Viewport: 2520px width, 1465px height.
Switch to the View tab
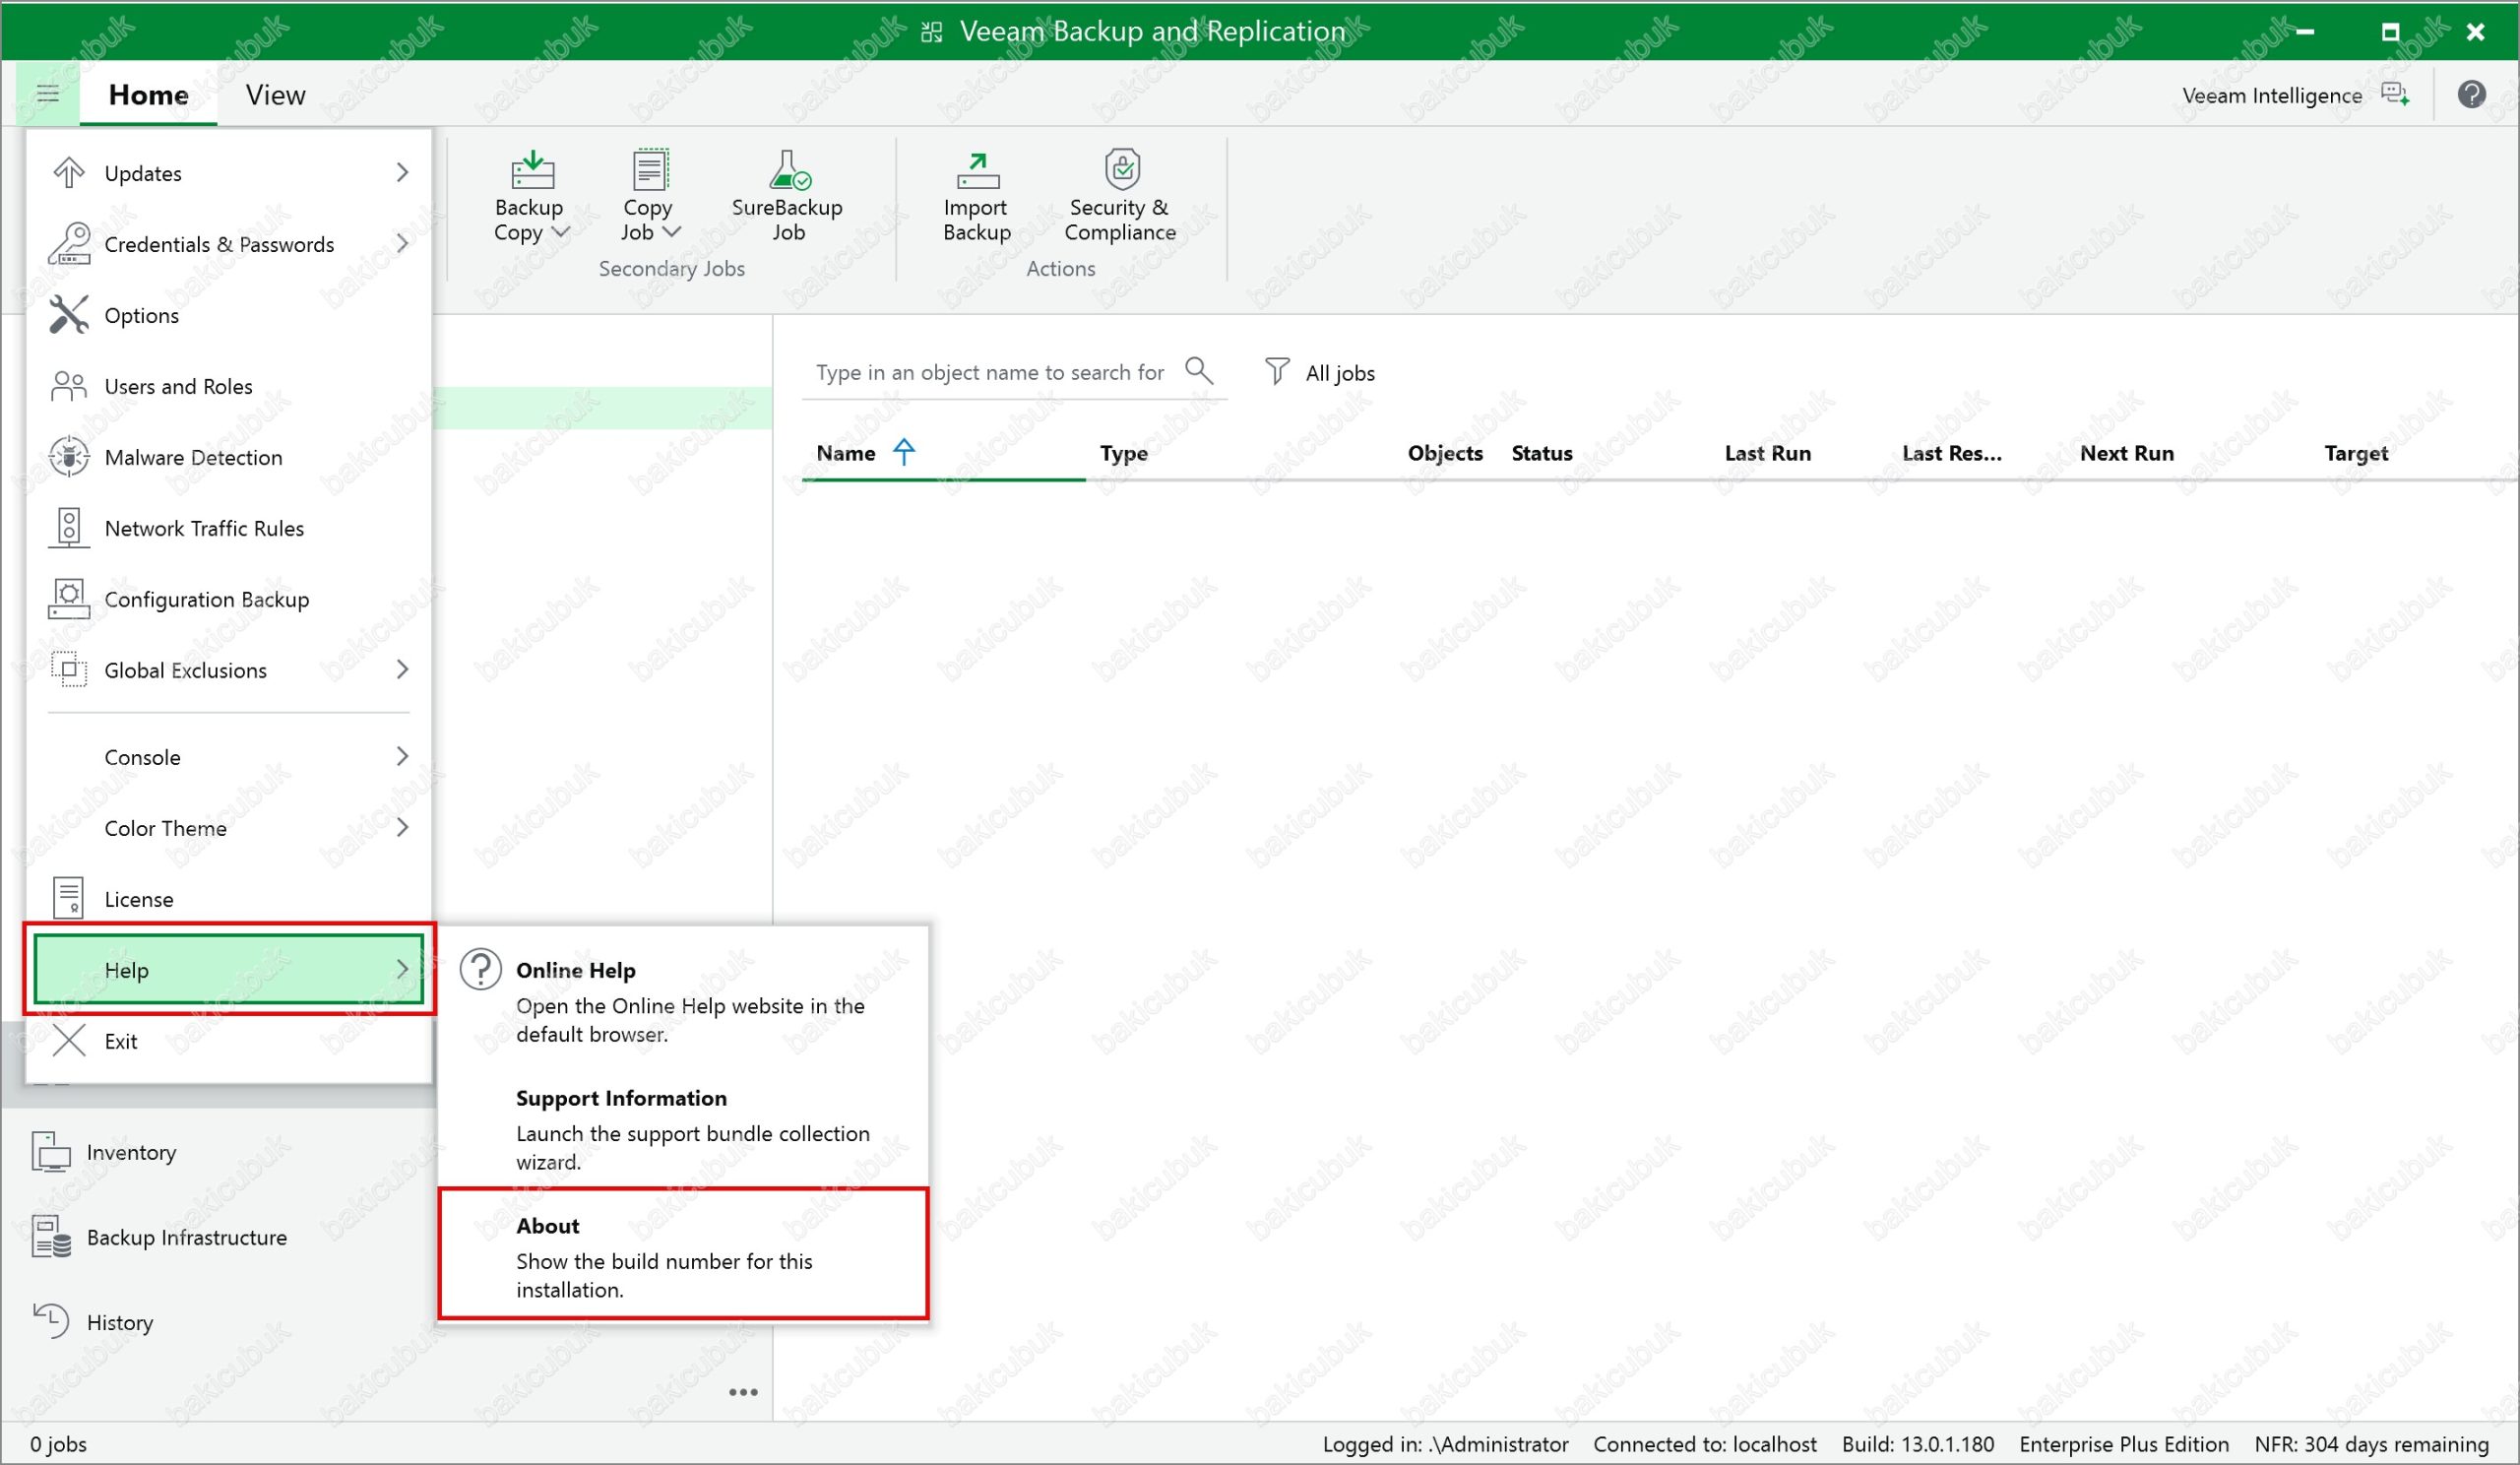click(x=275, y=95)
